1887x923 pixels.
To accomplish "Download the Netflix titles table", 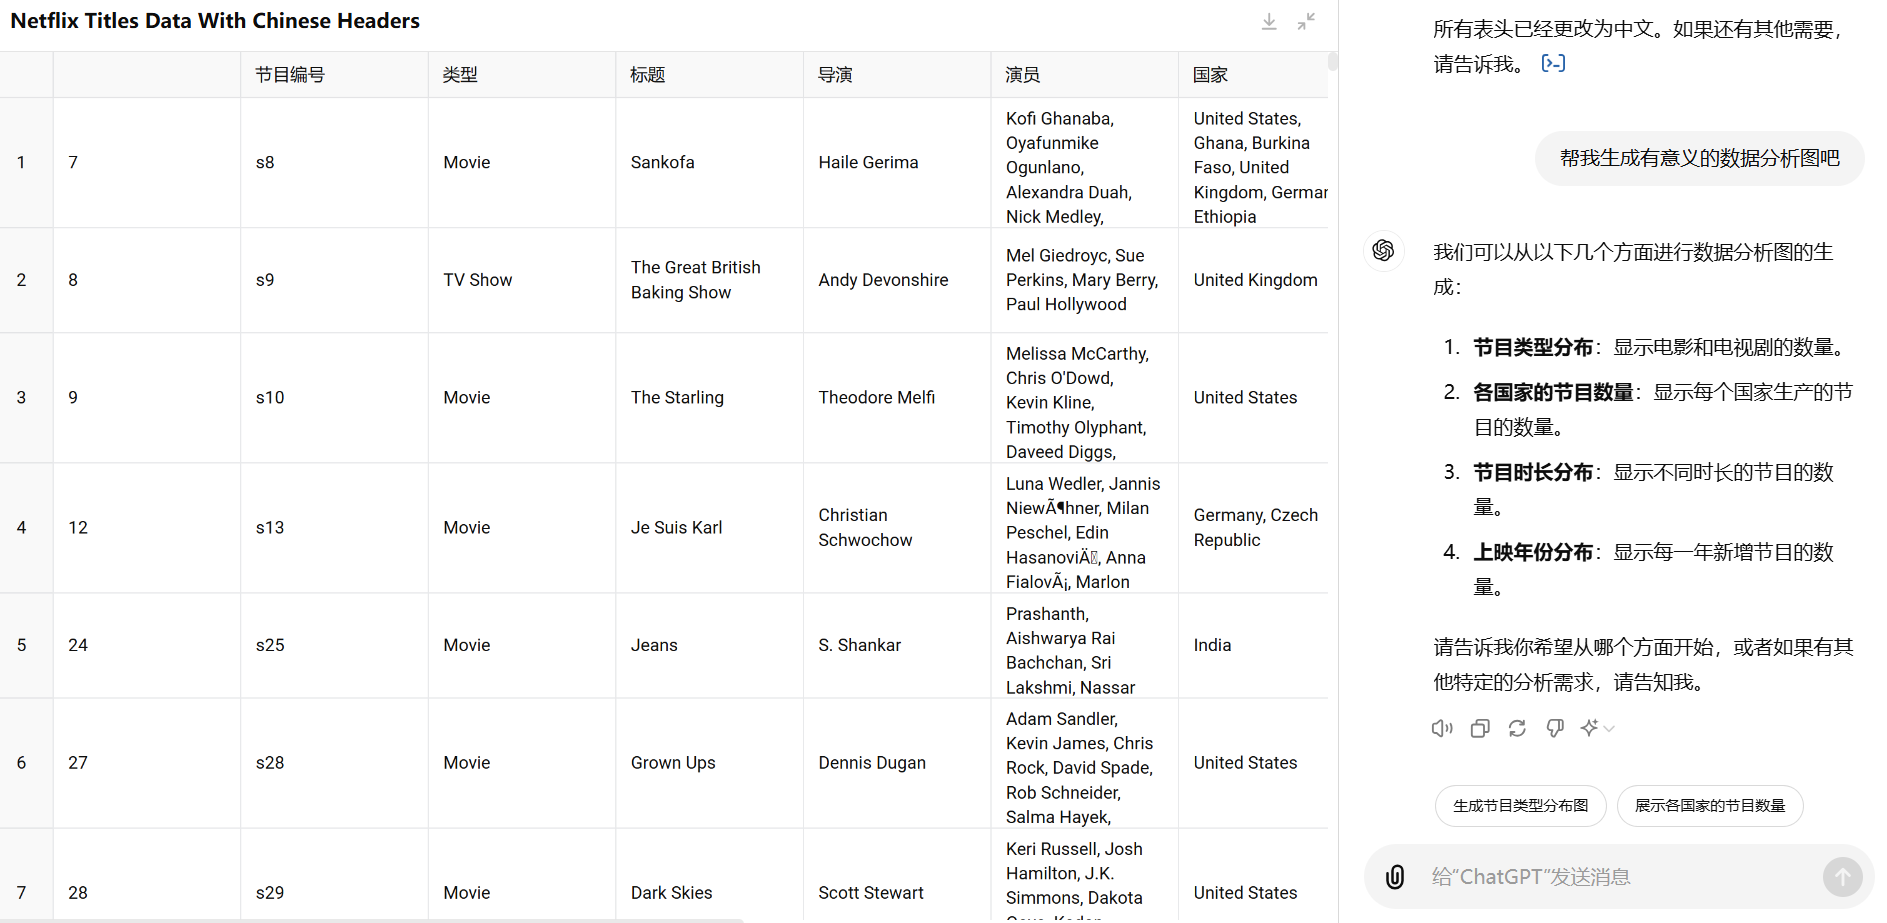I will [x=1269, y=22].
